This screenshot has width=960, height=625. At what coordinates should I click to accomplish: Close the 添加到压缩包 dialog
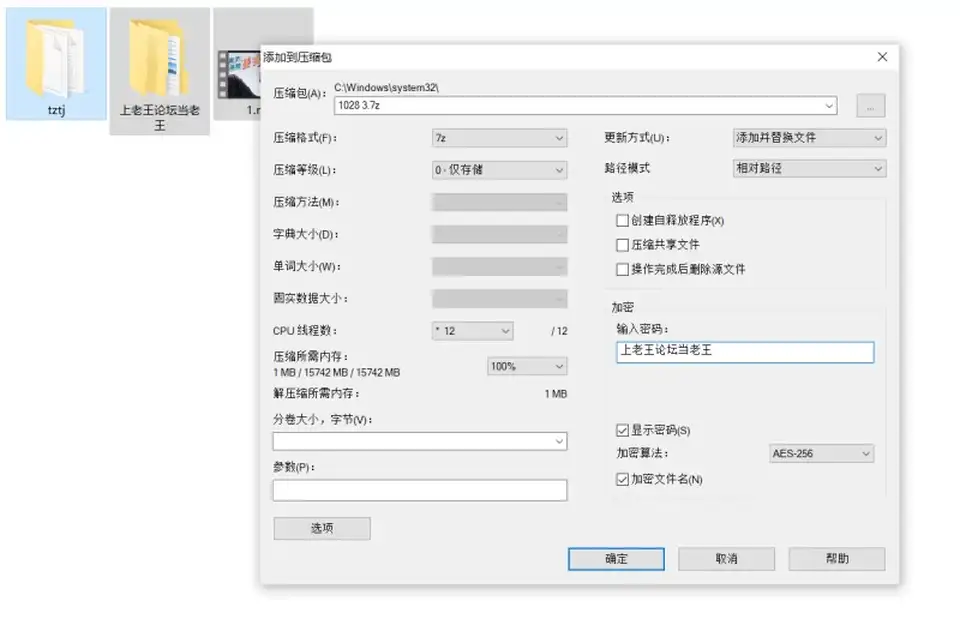(x=882, y=57)
